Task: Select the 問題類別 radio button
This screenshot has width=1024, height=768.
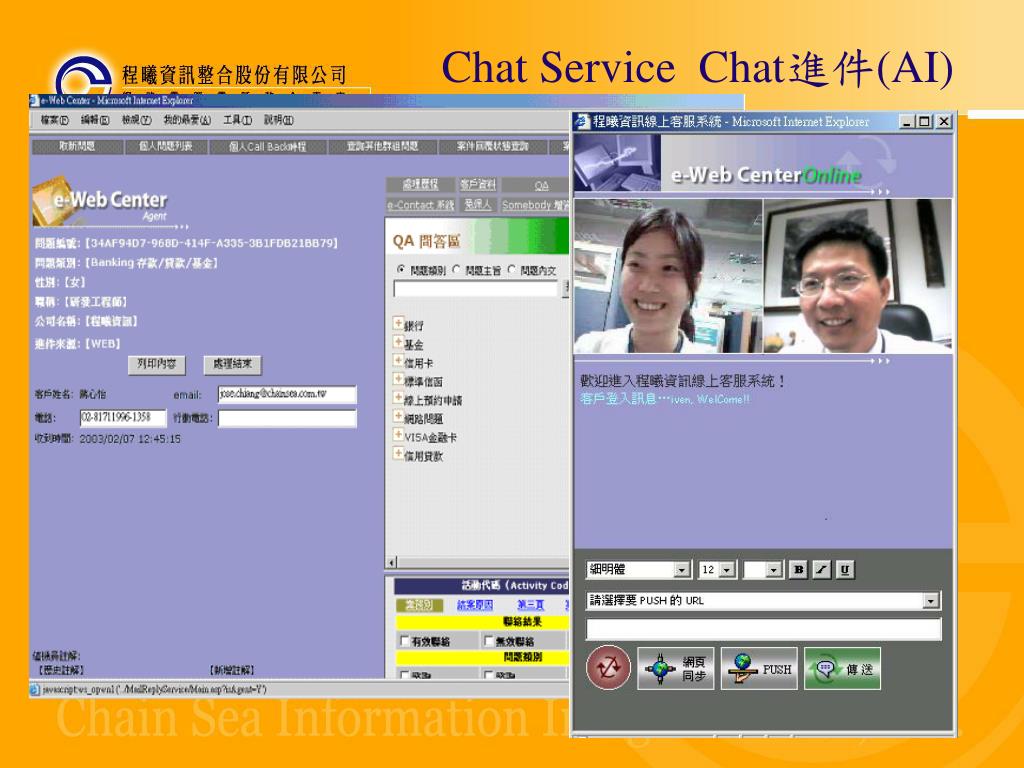Action: click(401, 269)
